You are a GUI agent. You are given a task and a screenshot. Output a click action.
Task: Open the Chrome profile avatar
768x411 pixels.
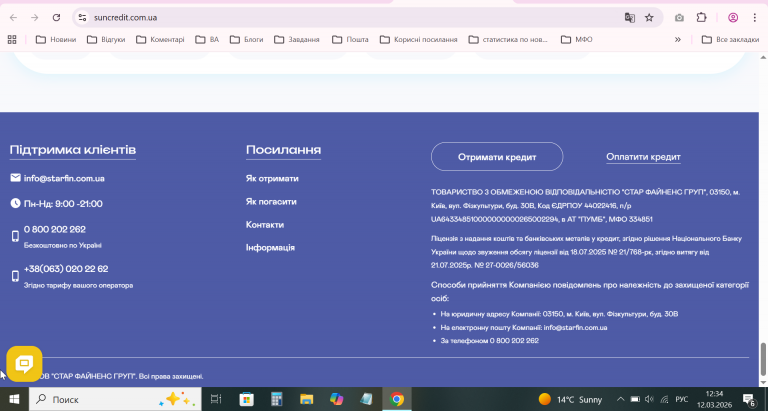tap(733, 18)
